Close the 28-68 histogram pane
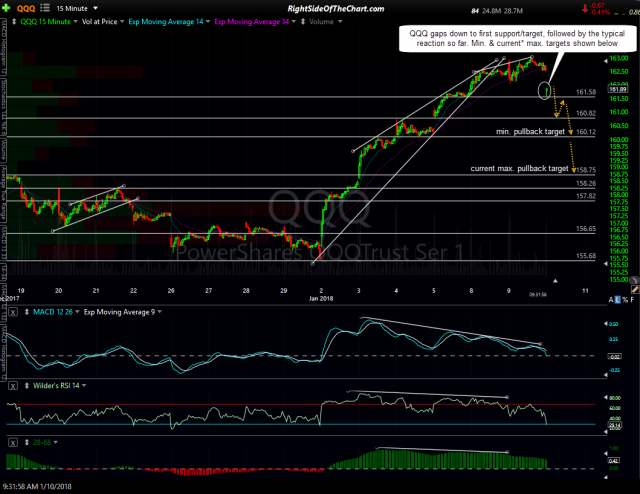Viewport: 640px width, 494px height. 13,443
